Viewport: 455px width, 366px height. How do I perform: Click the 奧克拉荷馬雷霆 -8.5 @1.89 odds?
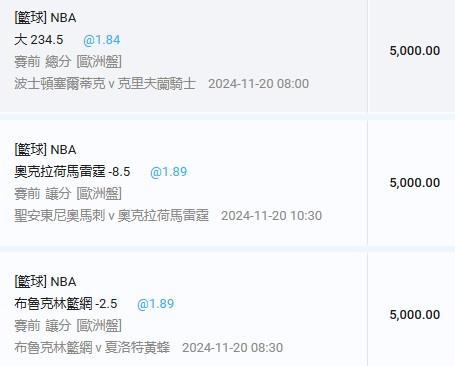click(x=169, y=172)
